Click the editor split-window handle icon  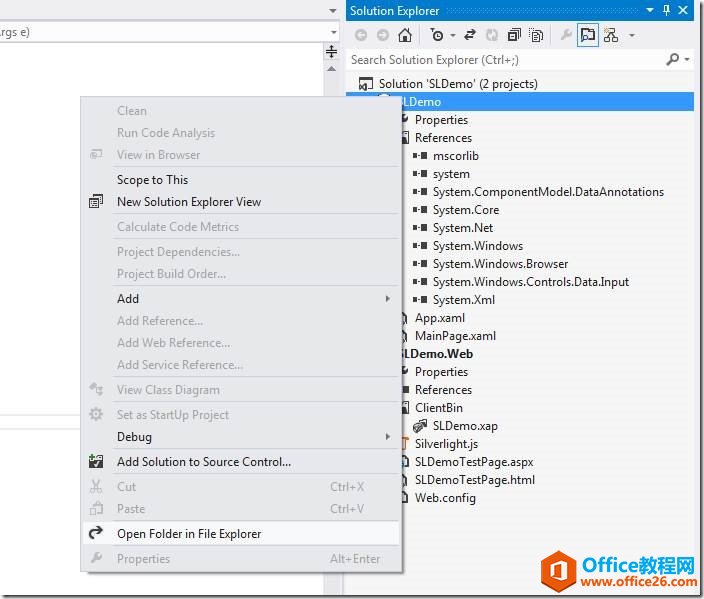pyautogui.click(x=331, y=52)
